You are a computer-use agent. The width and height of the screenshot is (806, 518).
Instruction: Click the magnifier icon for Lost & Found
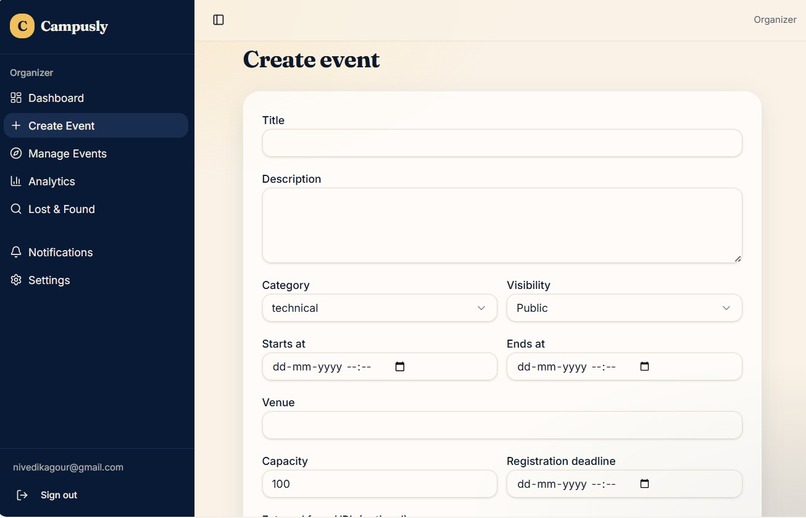tap(16, 209)
